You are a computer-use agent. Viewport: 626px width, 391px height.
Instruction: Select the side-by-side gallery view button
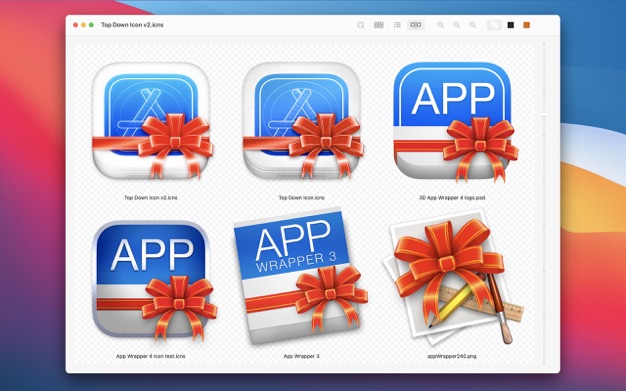coord(416,25)
